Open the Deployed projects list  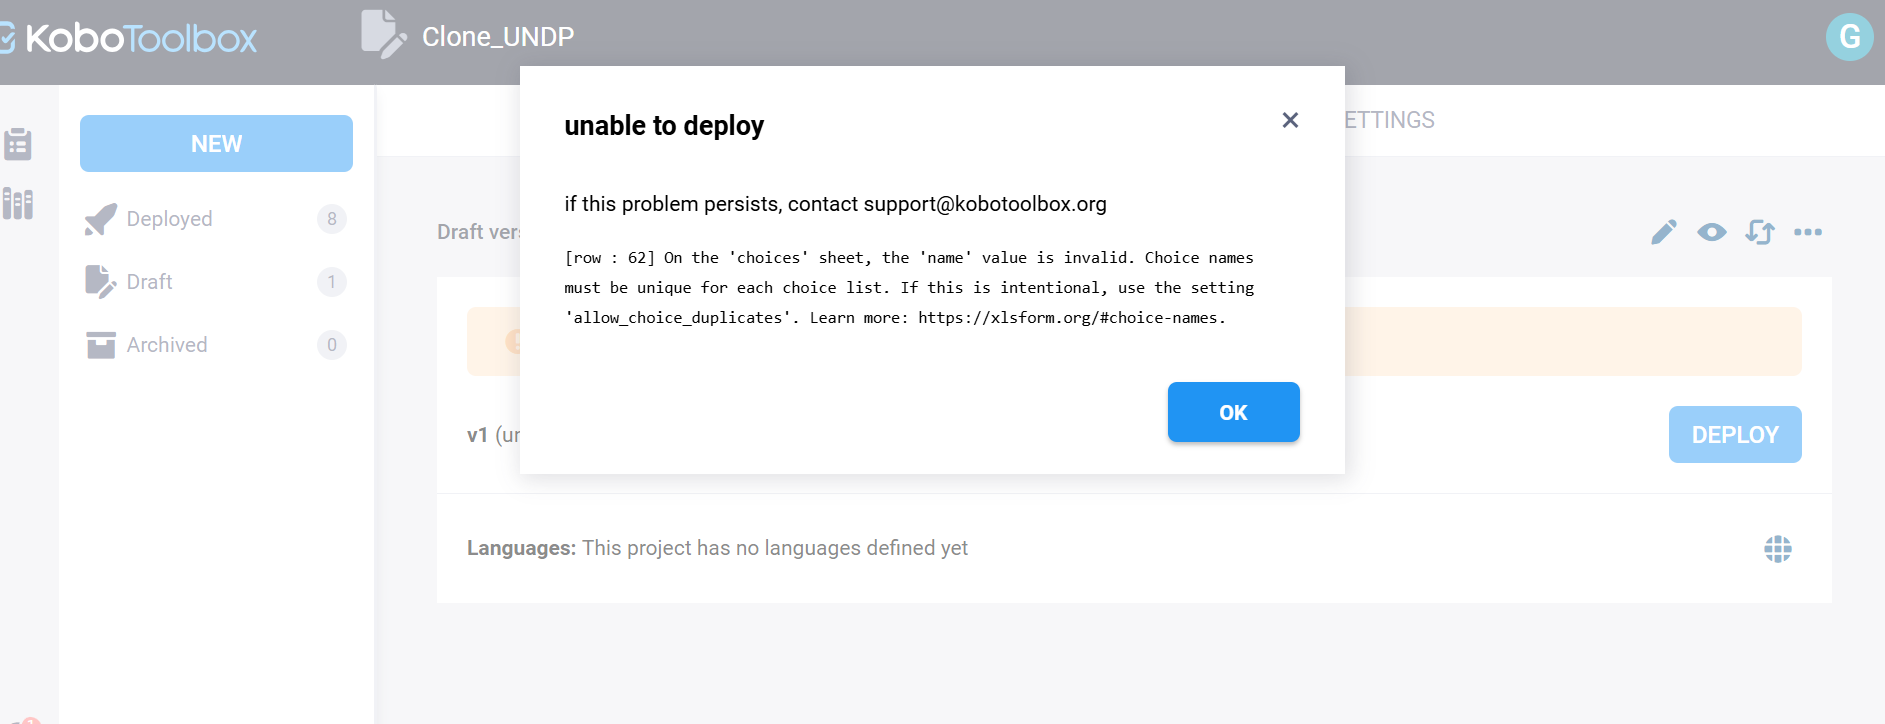click(x=169, y=219)
